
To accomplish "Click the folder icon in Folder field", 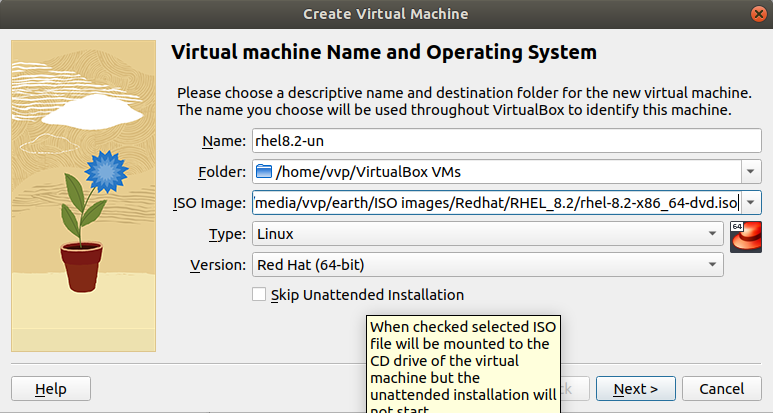I will [x=264, y=172].
